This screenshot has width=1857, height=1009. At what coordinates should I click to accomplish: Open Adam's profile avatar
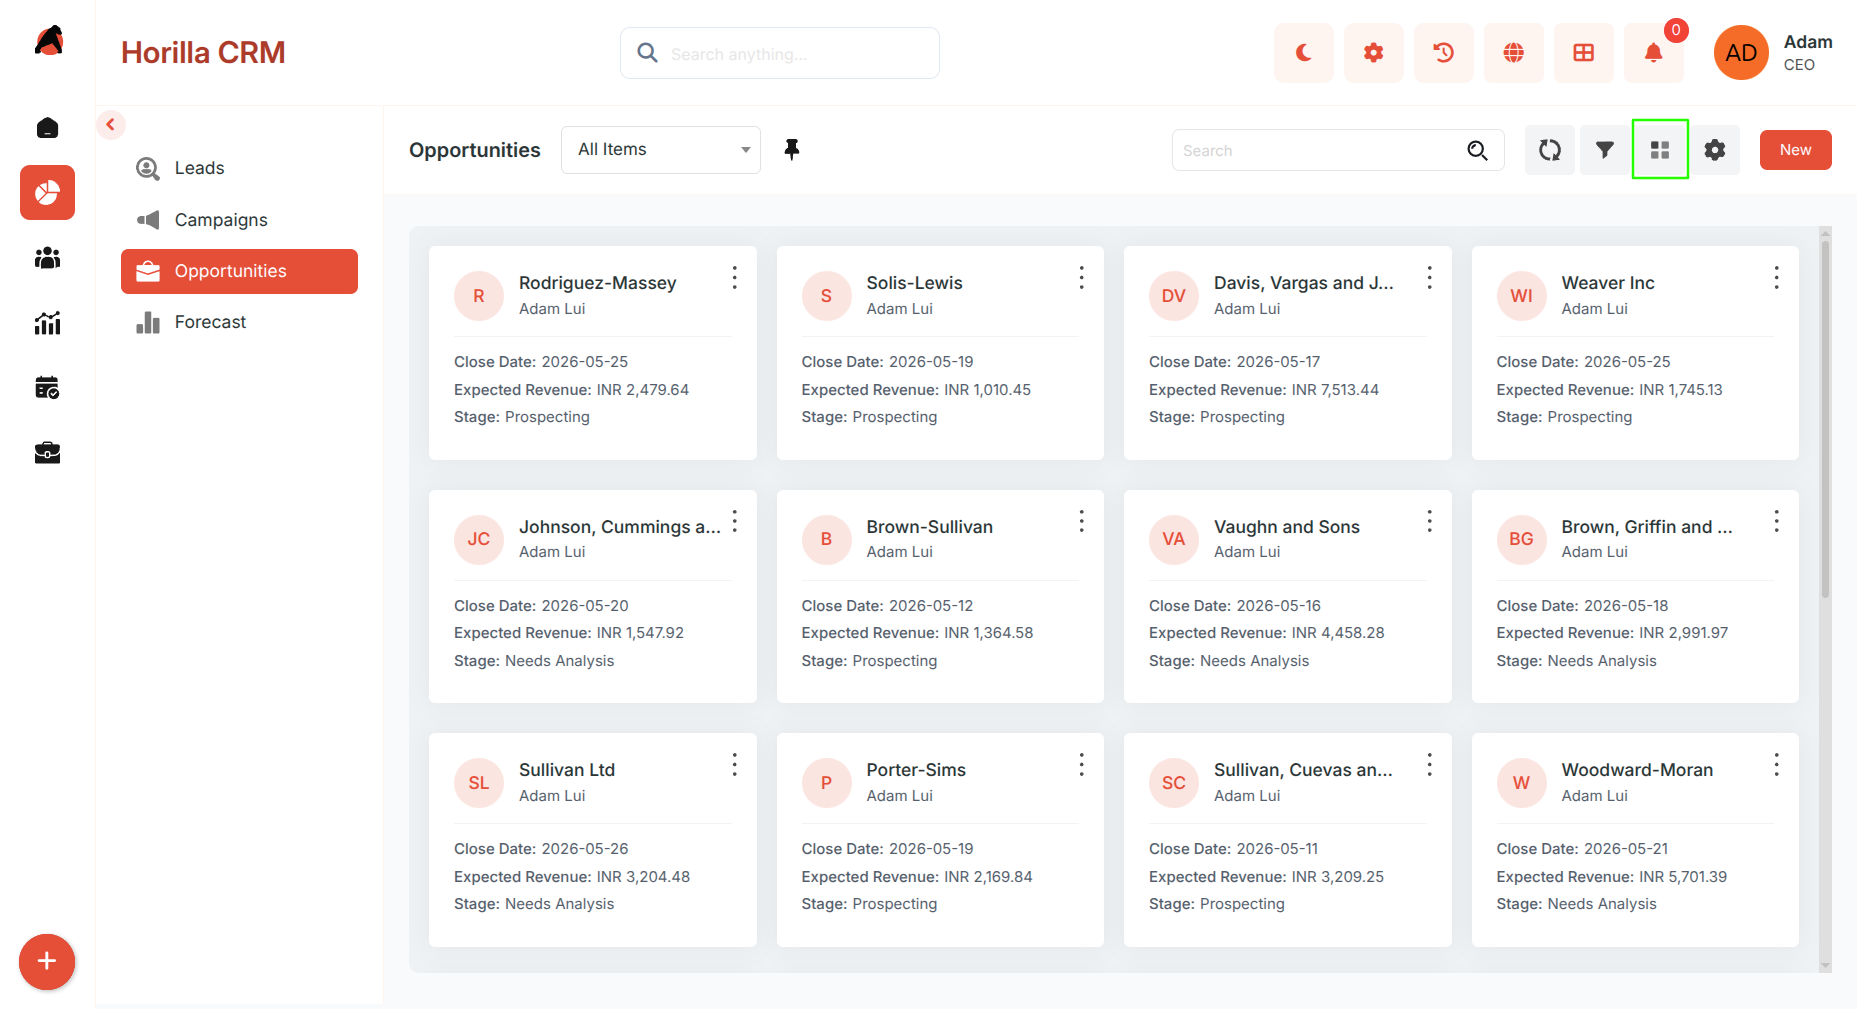pyautogui.click(x=1741, y=53)
